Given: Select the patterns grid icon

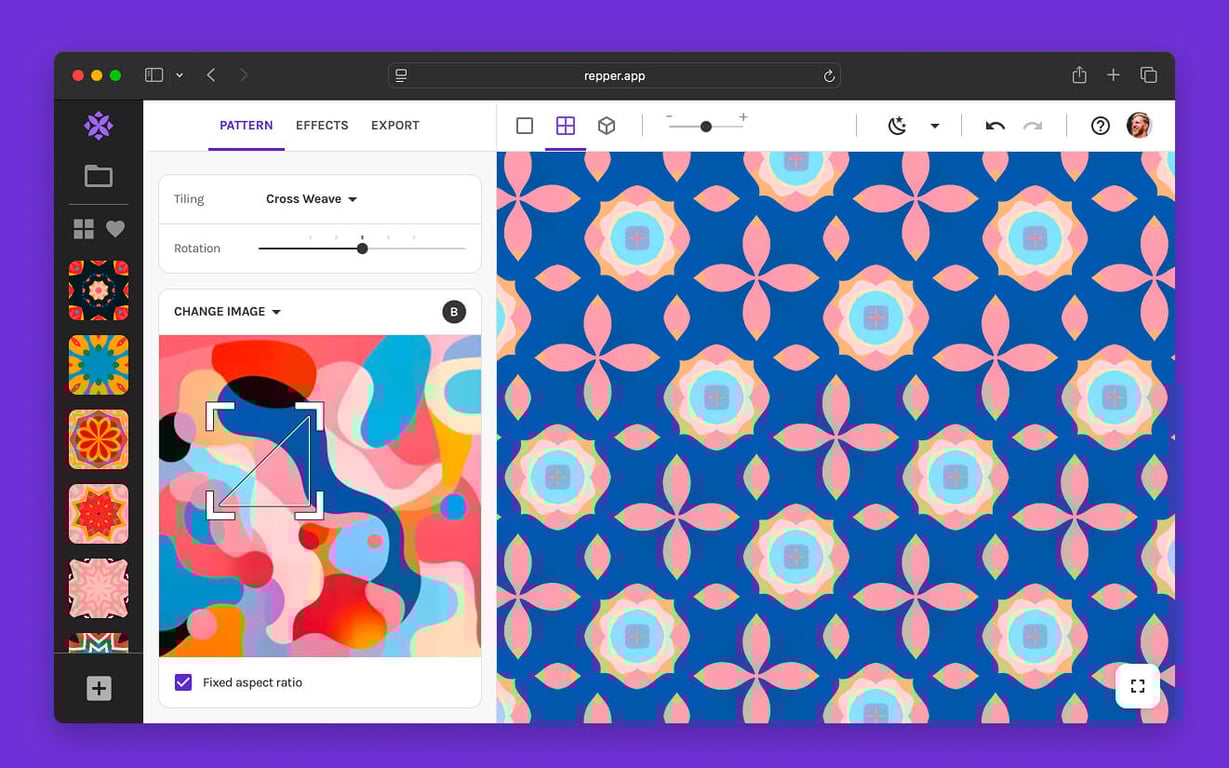Looking at the screenshot, I should point(82,228).
